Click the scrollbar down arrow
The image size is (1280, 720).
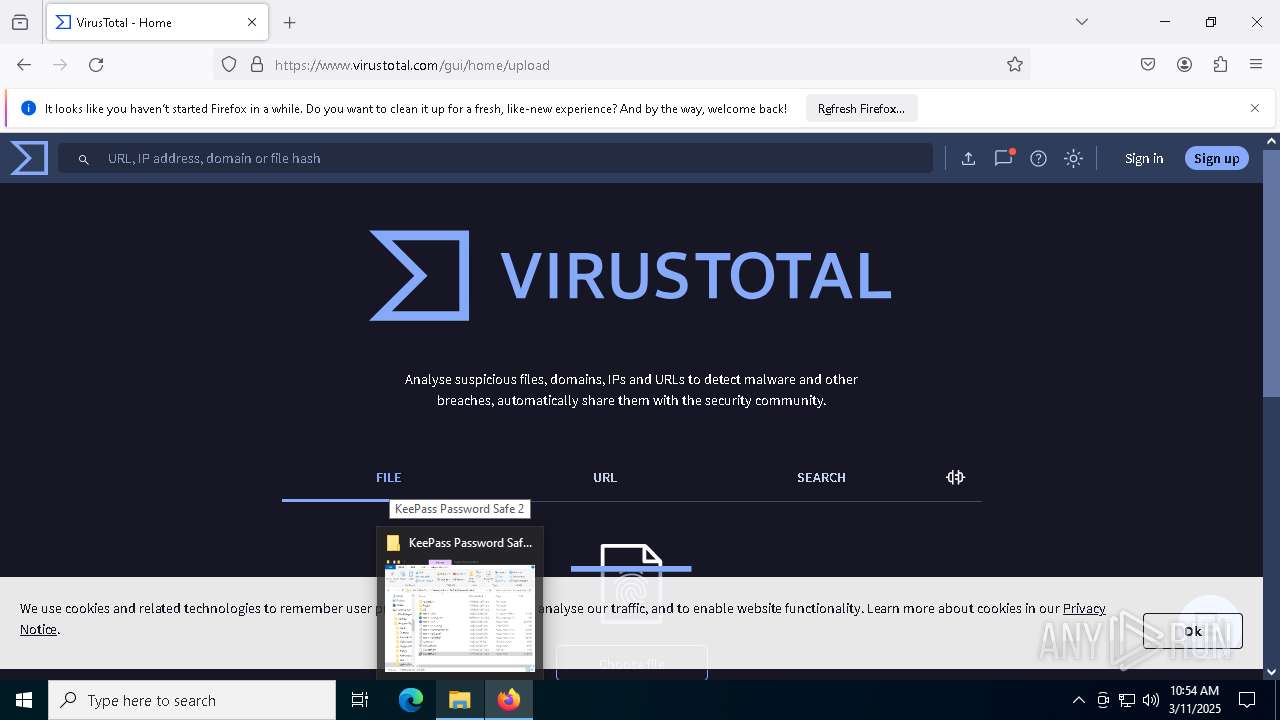[x=1271, y=672]
